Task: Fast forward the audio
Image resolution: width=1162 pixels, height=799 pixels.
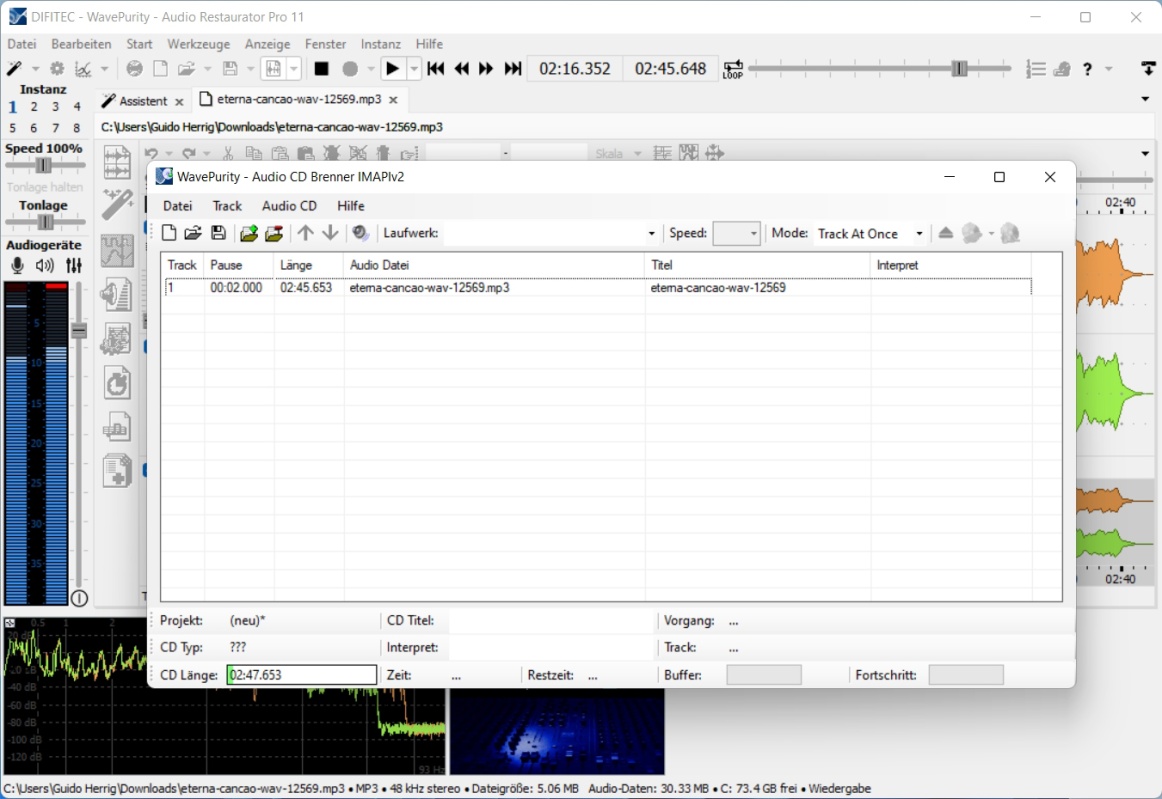Action: [486, 69]
